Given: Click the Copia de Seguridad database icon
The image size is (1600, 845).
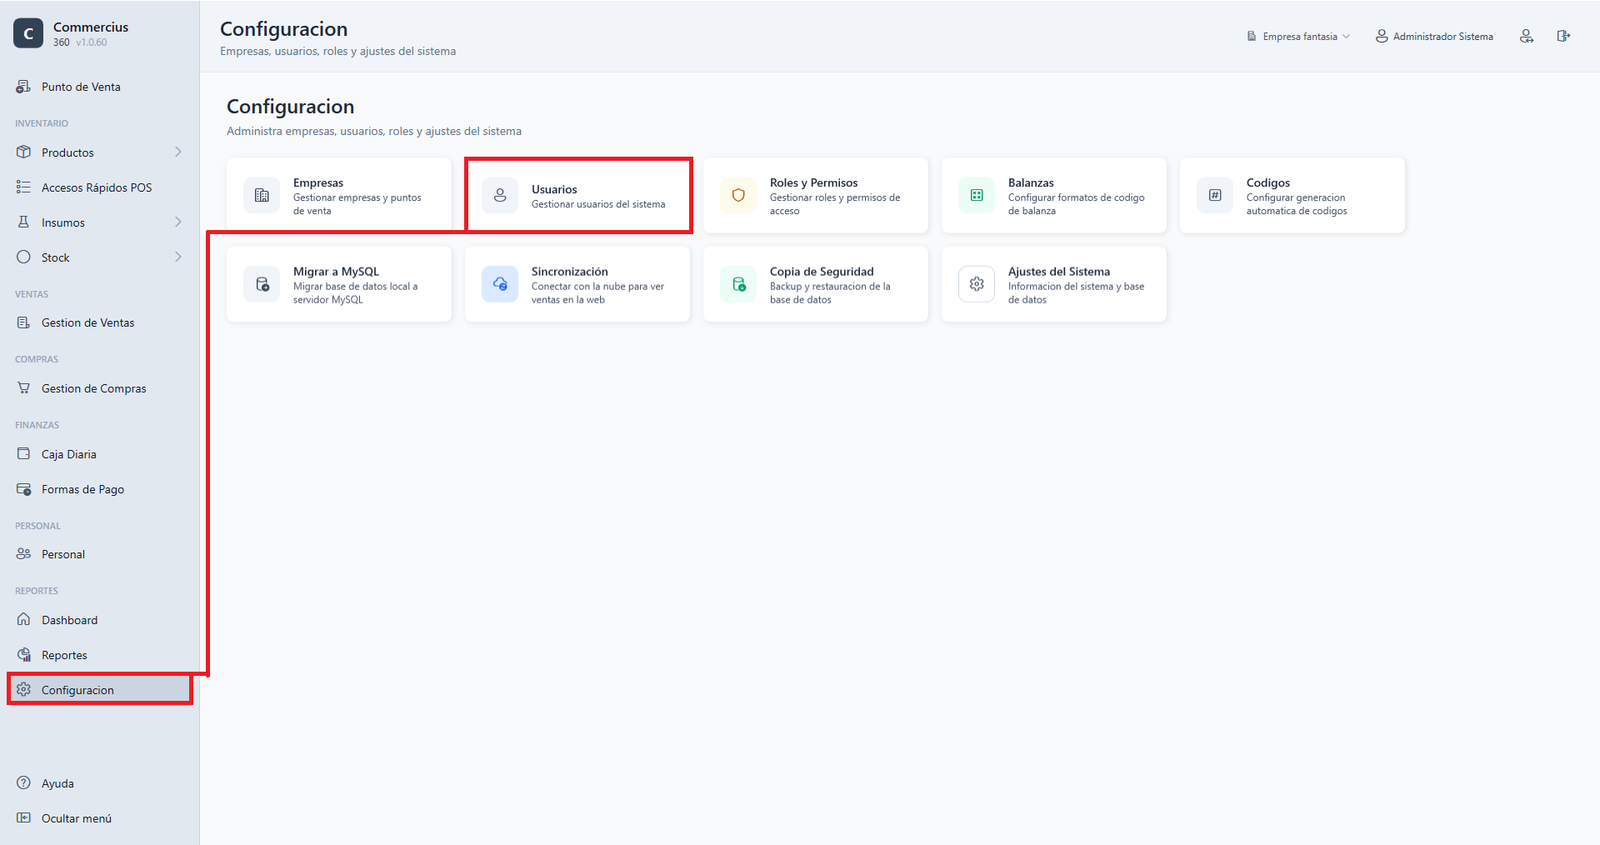Looking at the screenshot, I should 738,284.
